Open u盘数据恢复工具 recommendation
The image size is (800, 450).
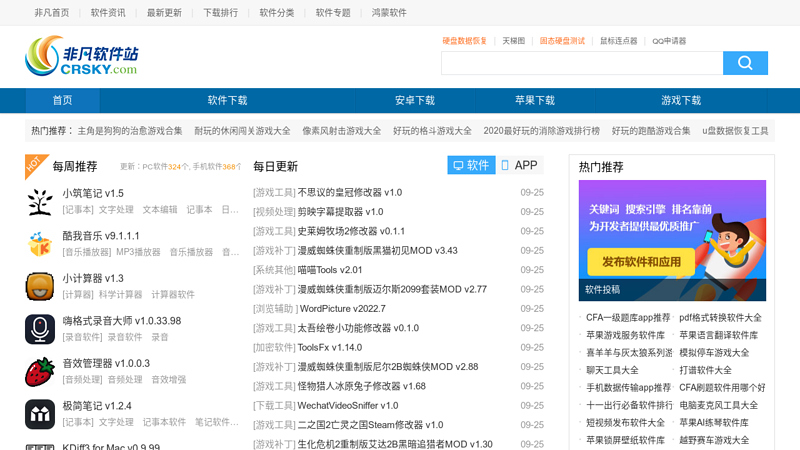point(735,131)
